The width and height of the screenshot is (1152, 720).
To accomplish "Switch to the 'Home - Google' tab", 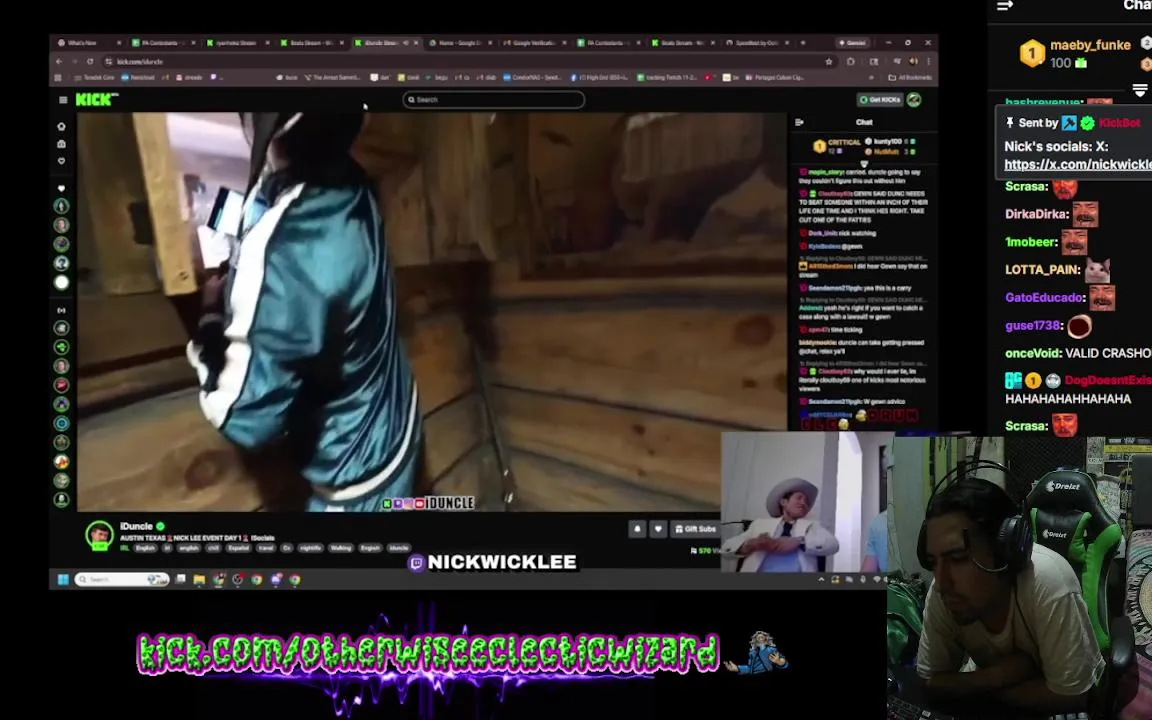I will pos(461,43).
